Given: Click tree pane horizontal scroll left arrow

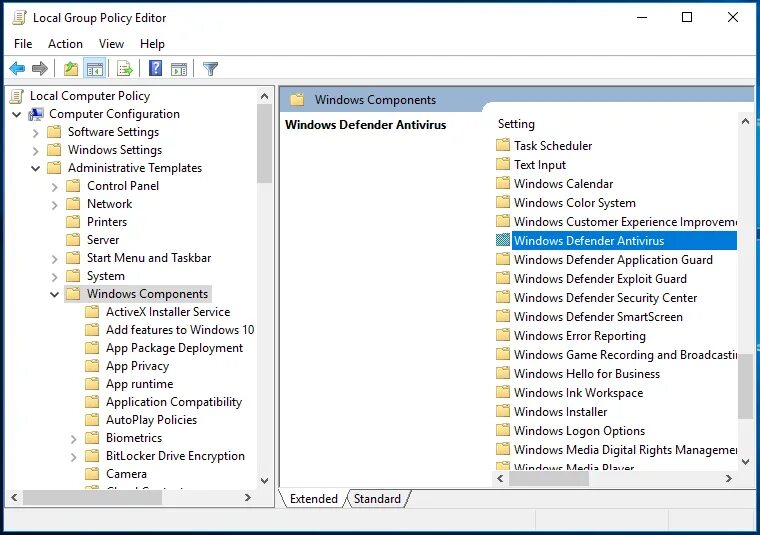Looking at the screenshot, I should click(15, 498).
